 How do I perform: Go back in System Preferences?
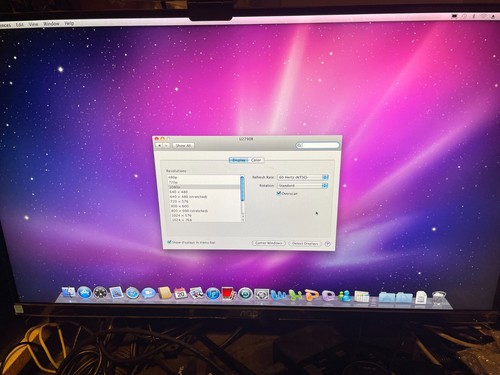159,146
